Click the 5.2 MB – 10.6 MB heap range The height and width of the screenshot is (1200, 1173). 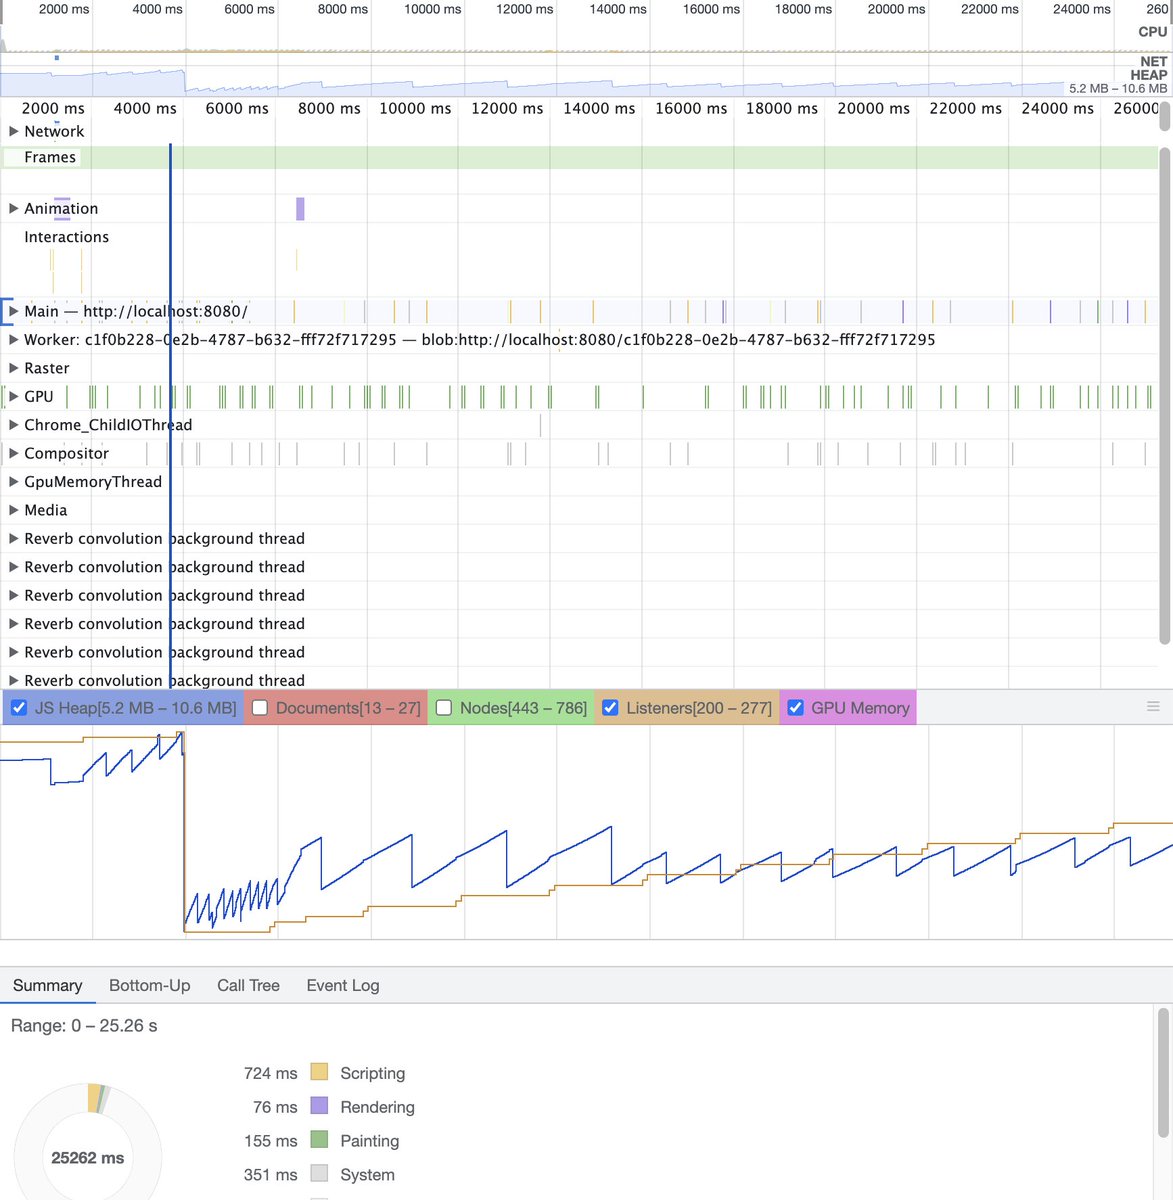1118,88
